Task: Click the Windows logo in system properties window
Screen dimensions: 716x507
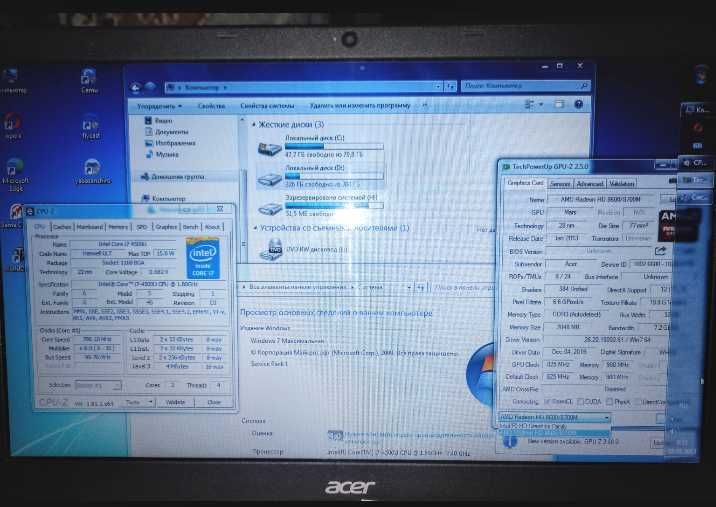Action: click(480, 374)
